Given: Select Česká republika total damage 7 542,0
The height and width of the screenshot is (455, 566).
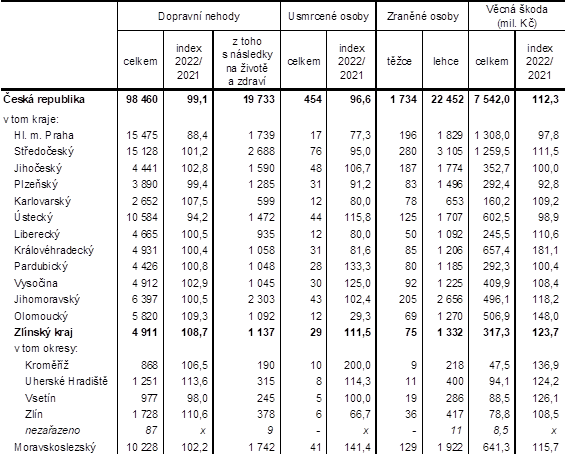Looking at the screenshot, I should point(492,99).
